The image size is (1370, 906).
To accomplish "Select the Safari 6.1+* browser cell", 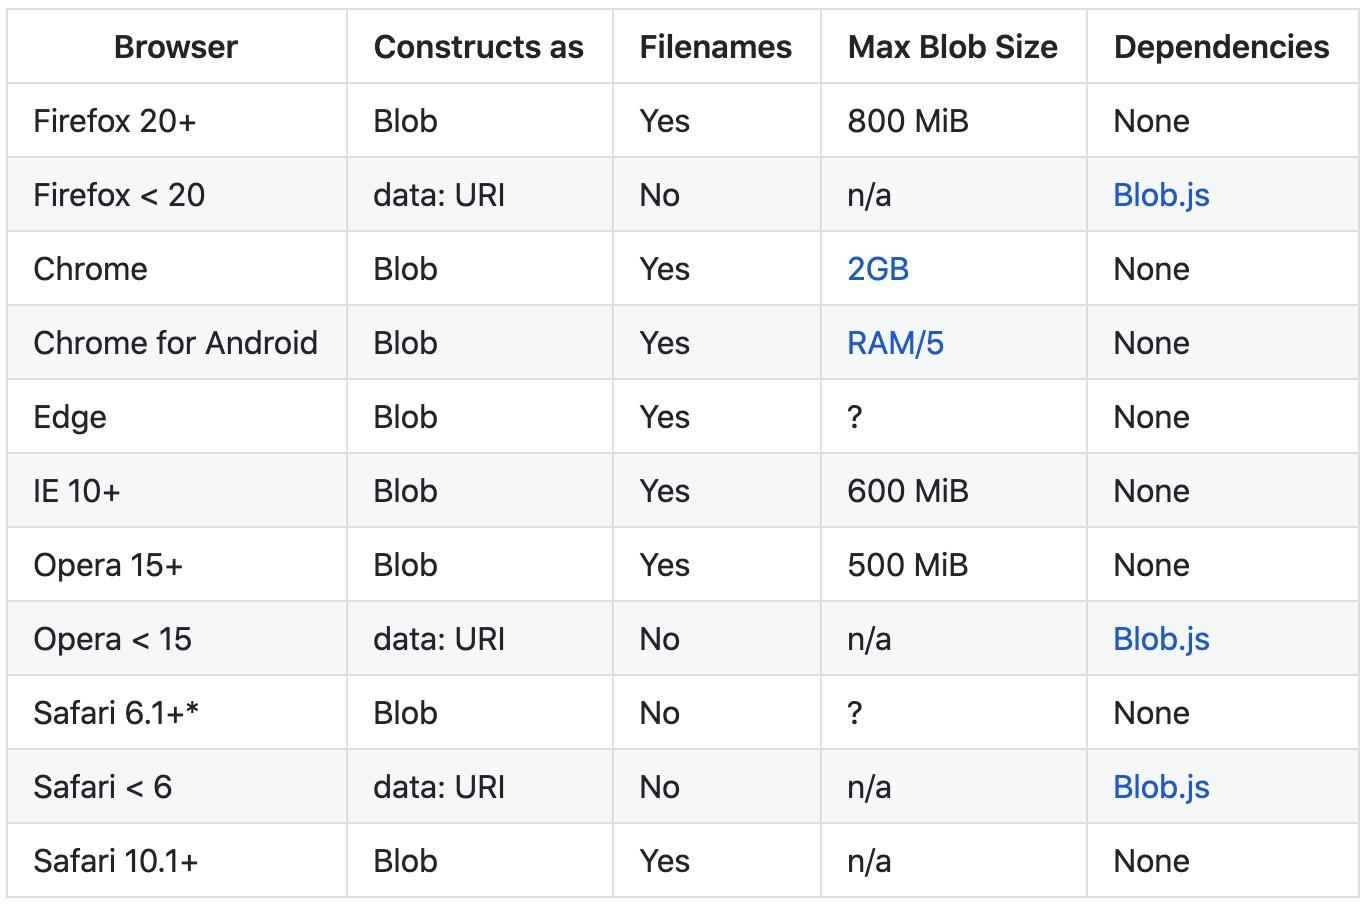I will pos(116,713).
